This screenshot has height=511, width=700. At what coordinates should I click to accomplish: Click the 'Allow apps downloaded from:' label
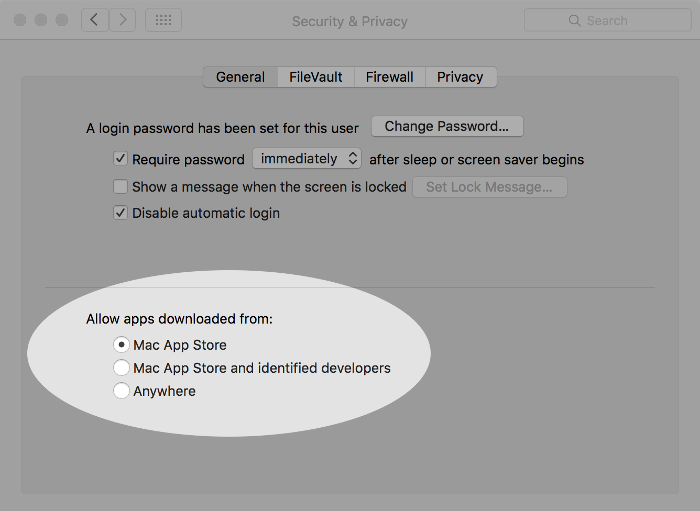click(x=179, y=319)
